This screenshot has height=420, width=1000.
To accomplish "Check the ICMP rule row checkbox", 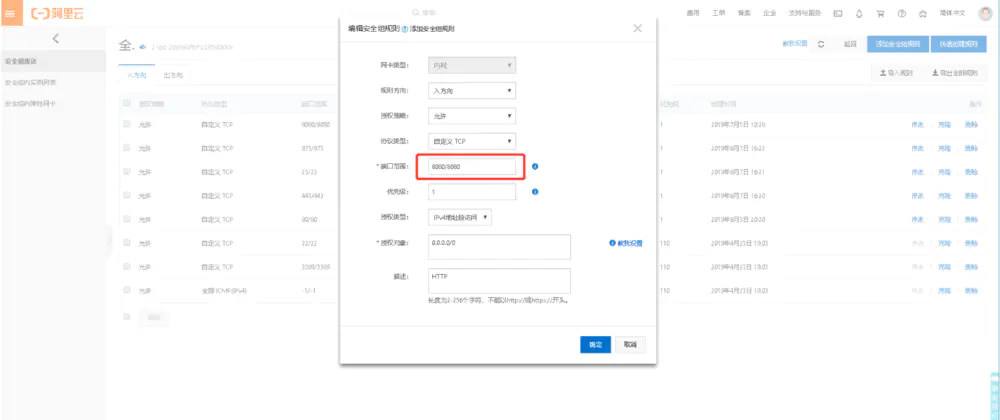I will [126, 290].
